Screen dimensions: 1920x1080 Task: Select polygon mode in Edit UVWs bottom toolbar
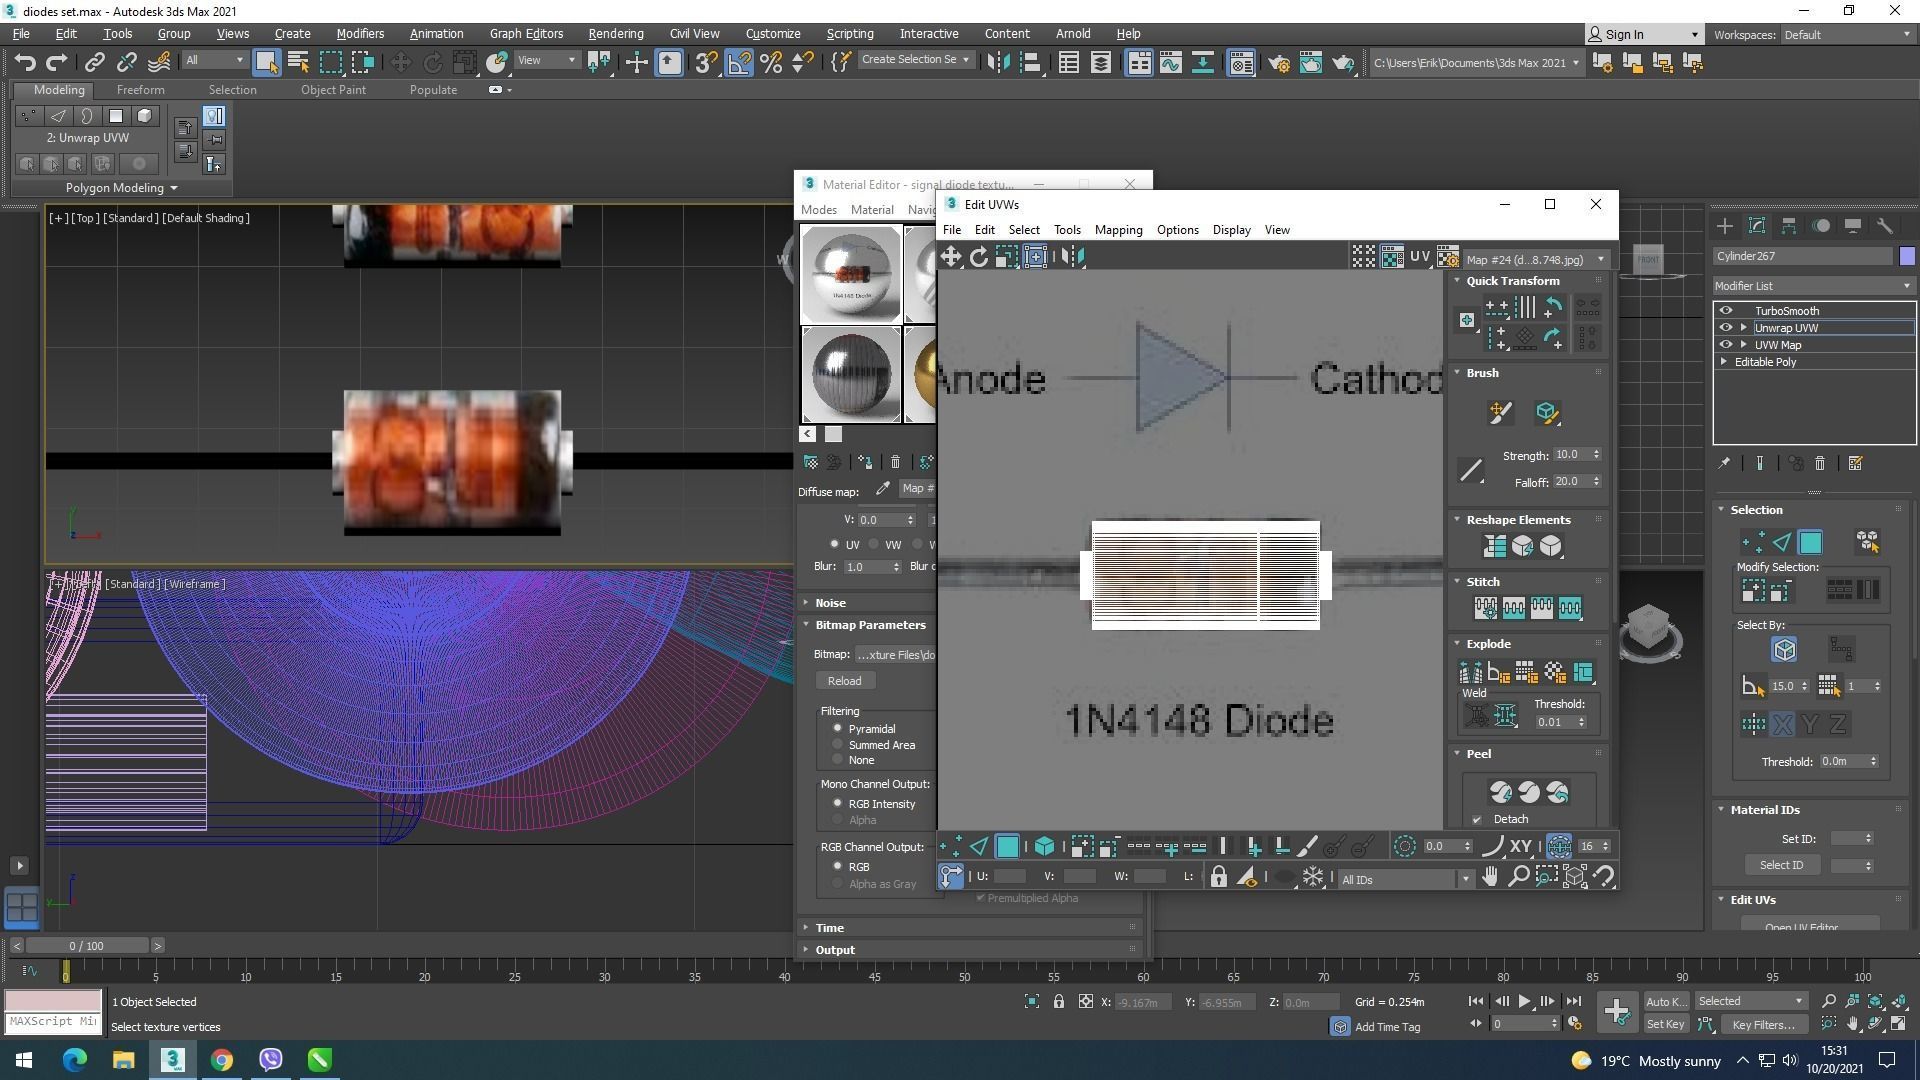[x=1007, y=847]
